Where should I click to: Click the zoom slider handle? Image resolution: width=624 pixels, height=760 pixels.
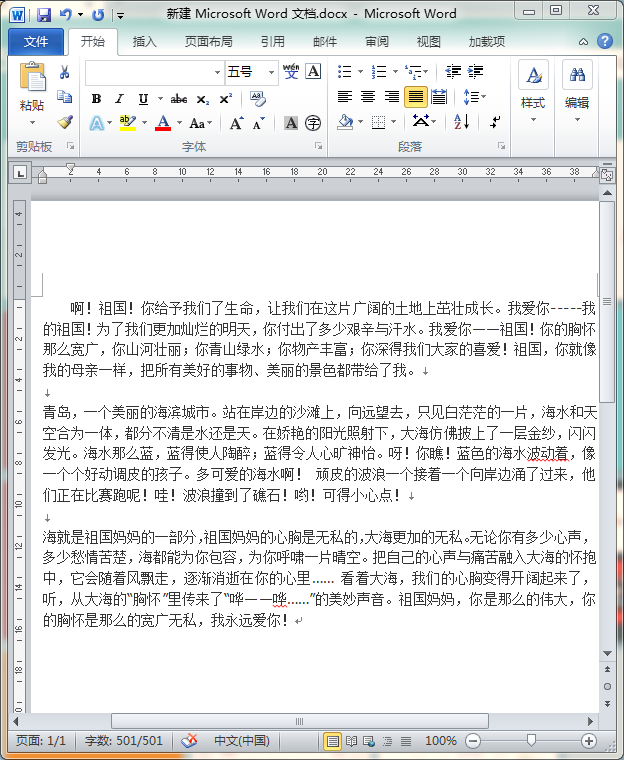click(531, 740)
